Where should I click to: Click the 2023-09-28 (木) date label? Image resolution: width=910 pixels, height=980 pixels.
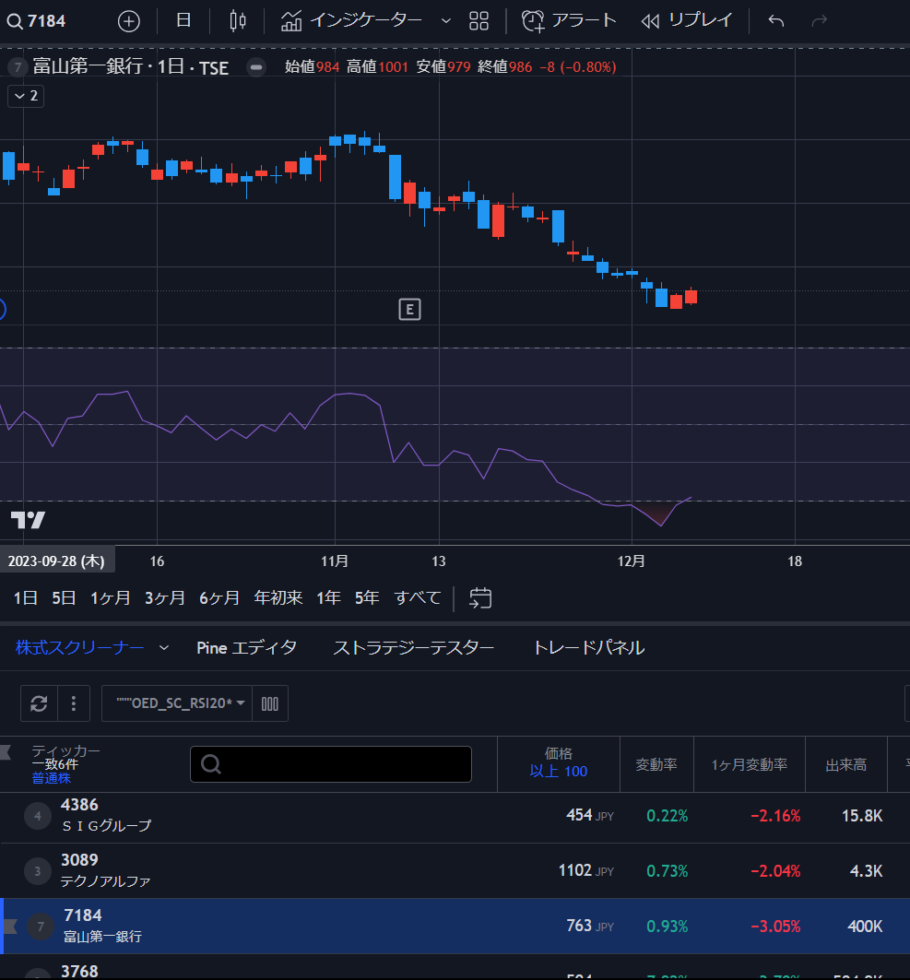(56, 561)
